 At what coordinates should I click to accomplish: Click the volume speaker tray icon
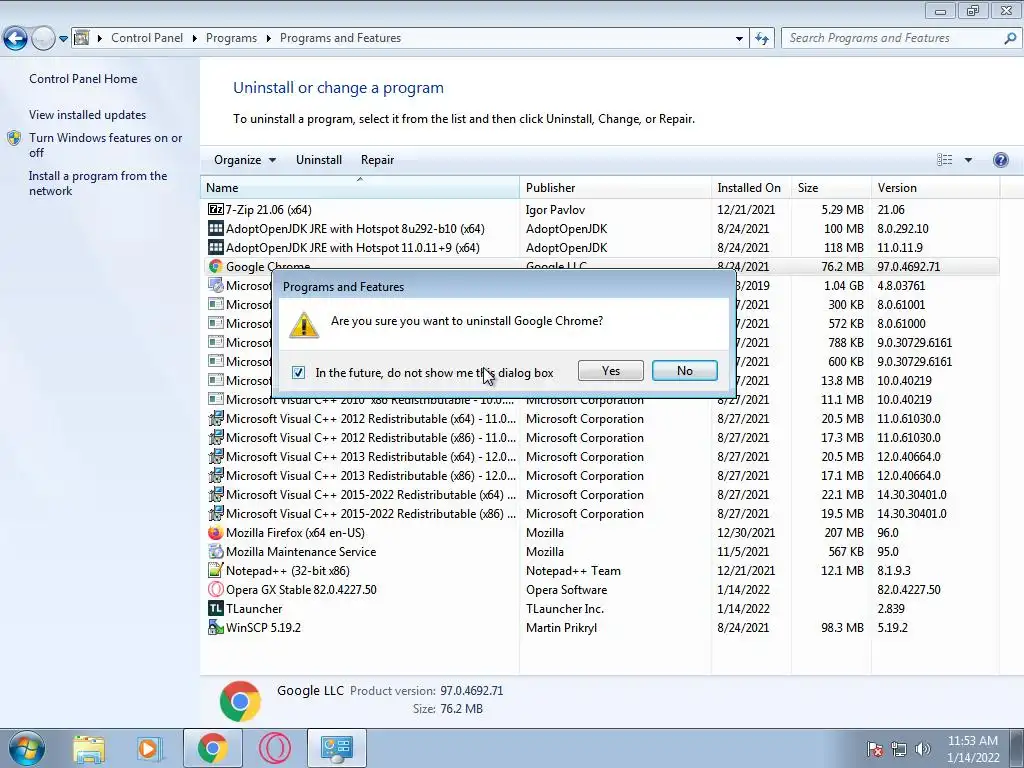(923, 749)
